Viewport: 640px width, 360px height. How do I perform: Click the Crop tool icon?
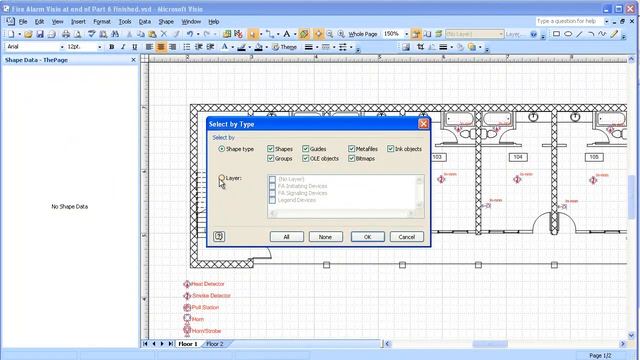coord(420,47)
